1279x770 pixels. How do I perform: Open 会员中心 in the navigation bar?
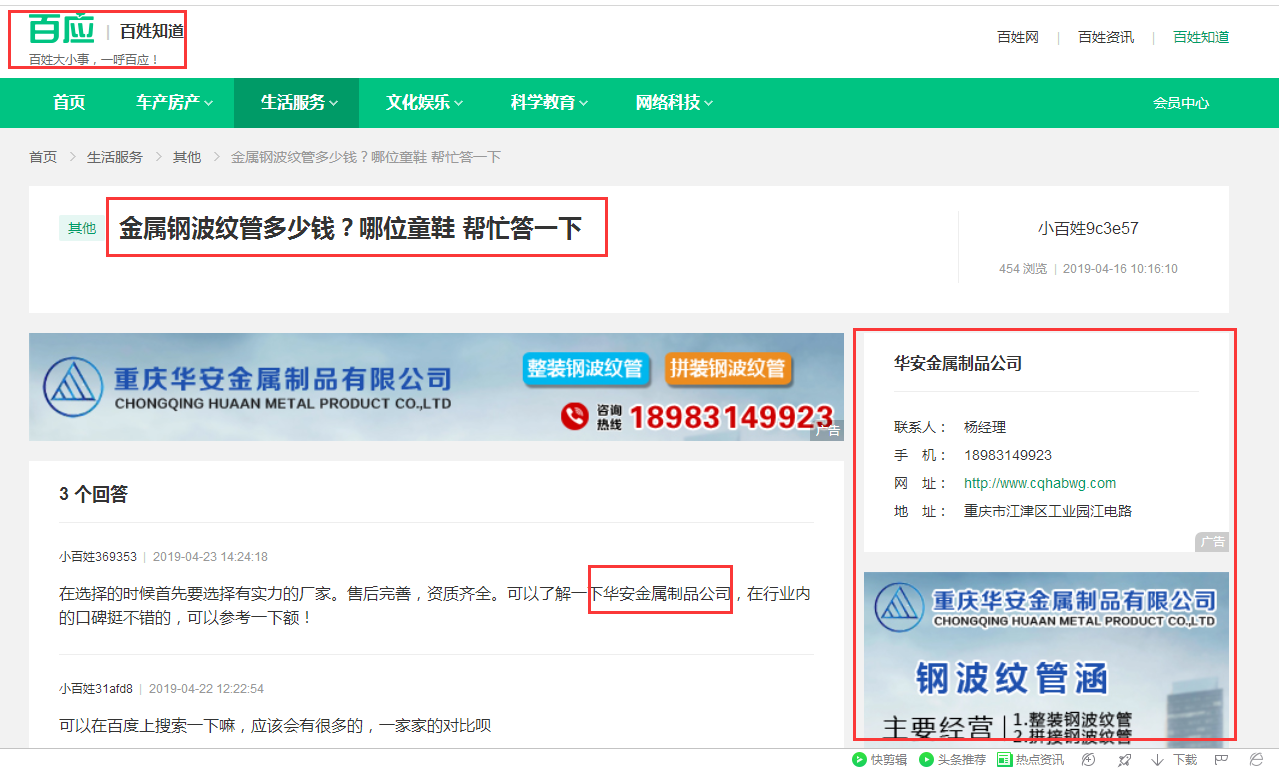click(1181, 102)
